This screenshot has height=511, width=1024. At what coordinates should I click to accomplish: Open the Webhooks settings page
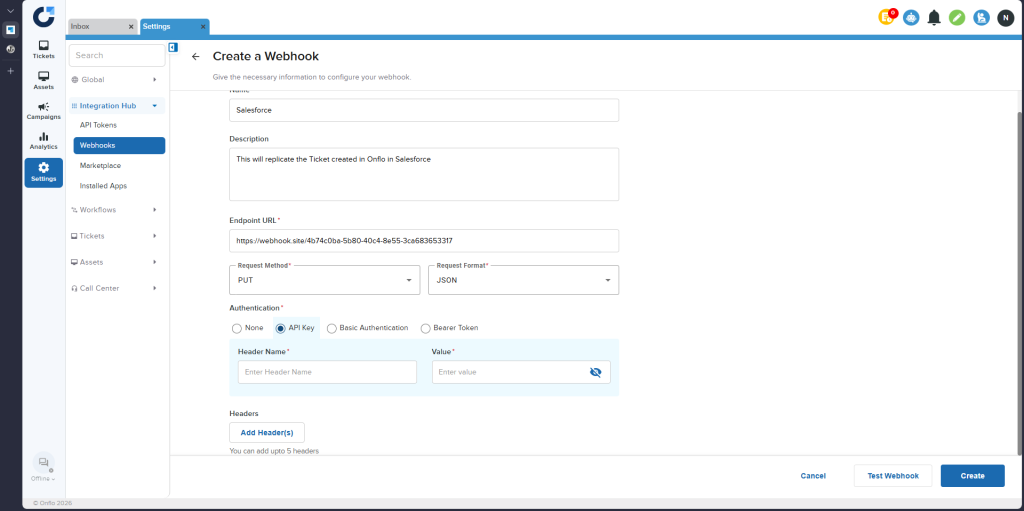(119, 146)
